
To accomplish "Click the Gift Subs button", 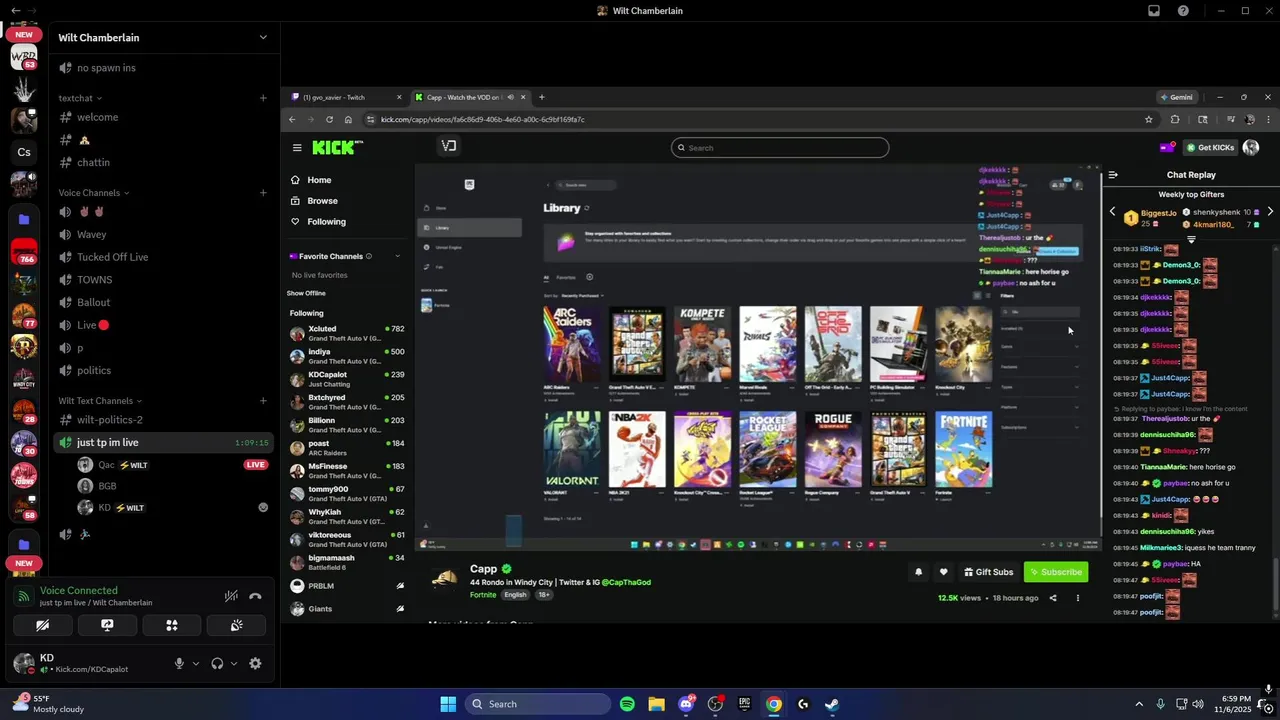I will click(988, 572).
